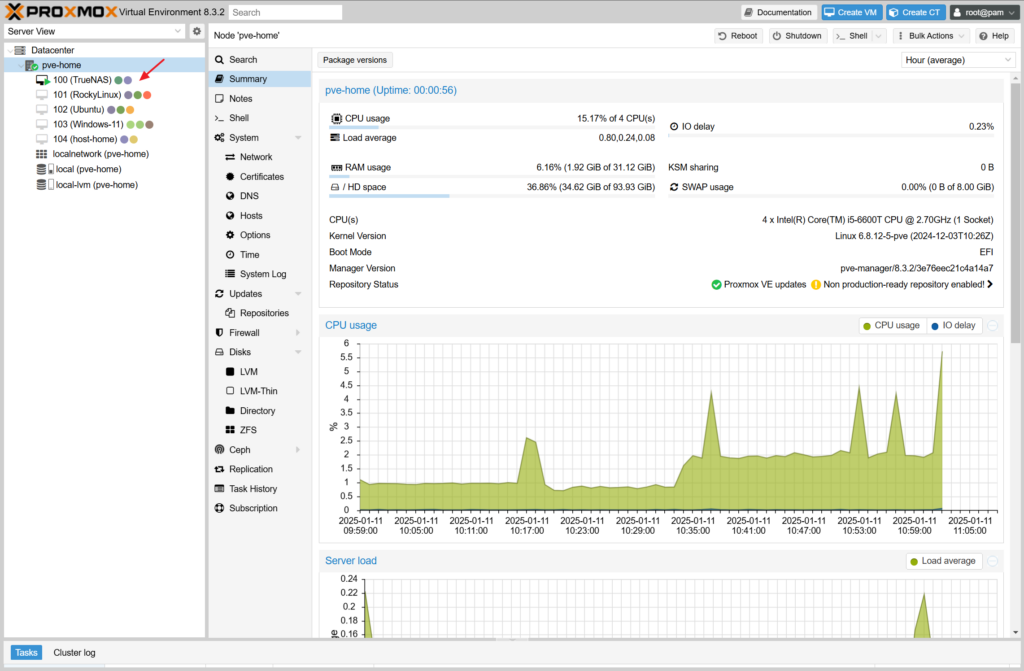Click the top Search input field

coord(285,13)
